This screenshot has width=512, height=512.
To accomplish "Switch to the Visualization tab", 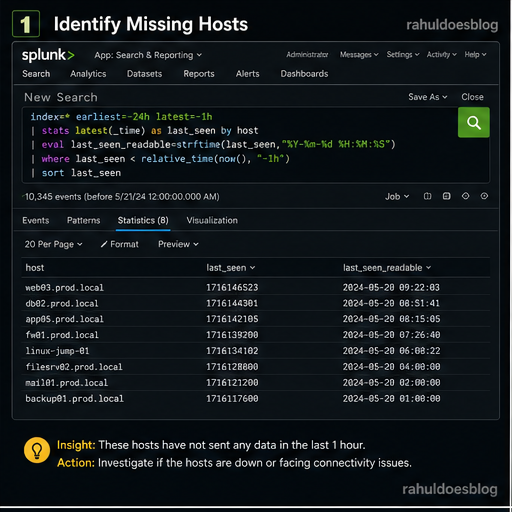I will pos(212,220).
